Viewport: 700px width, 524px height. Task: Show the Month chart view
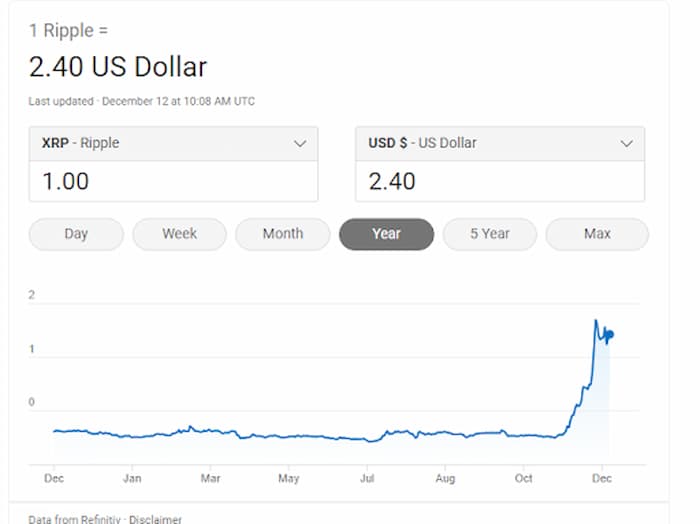tap(283, 234)
